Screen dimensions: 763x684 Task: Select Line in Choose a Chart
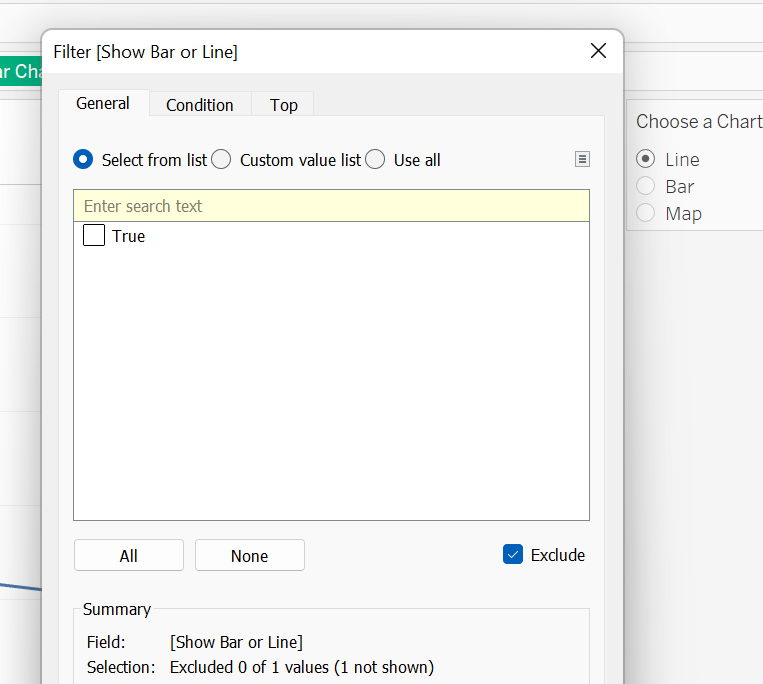tap(646, 159)
